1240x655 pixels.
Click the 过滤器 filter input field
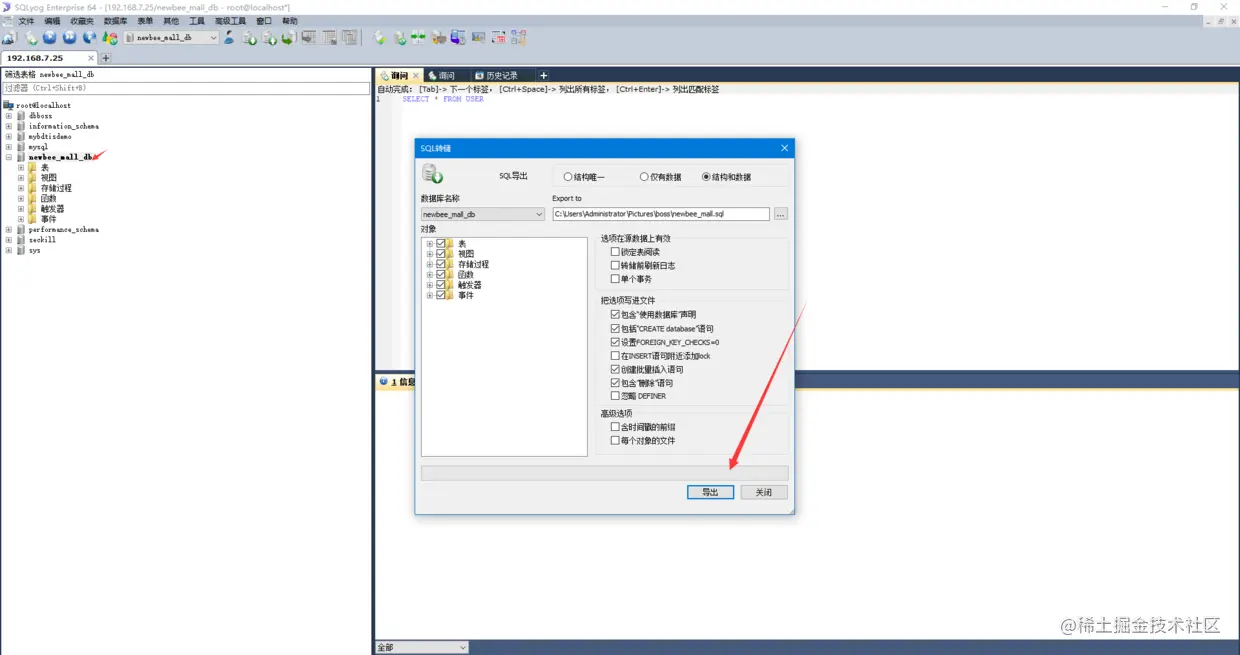click(186, 88)
